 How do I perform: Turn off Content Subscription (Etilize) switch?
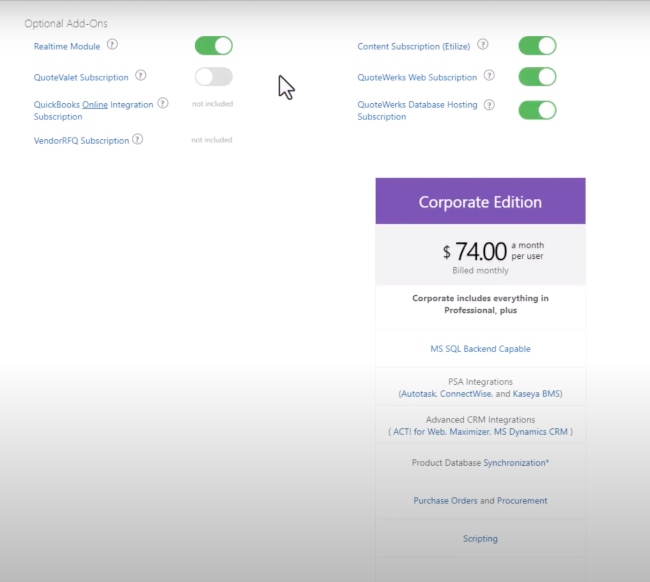click(537, 46)
